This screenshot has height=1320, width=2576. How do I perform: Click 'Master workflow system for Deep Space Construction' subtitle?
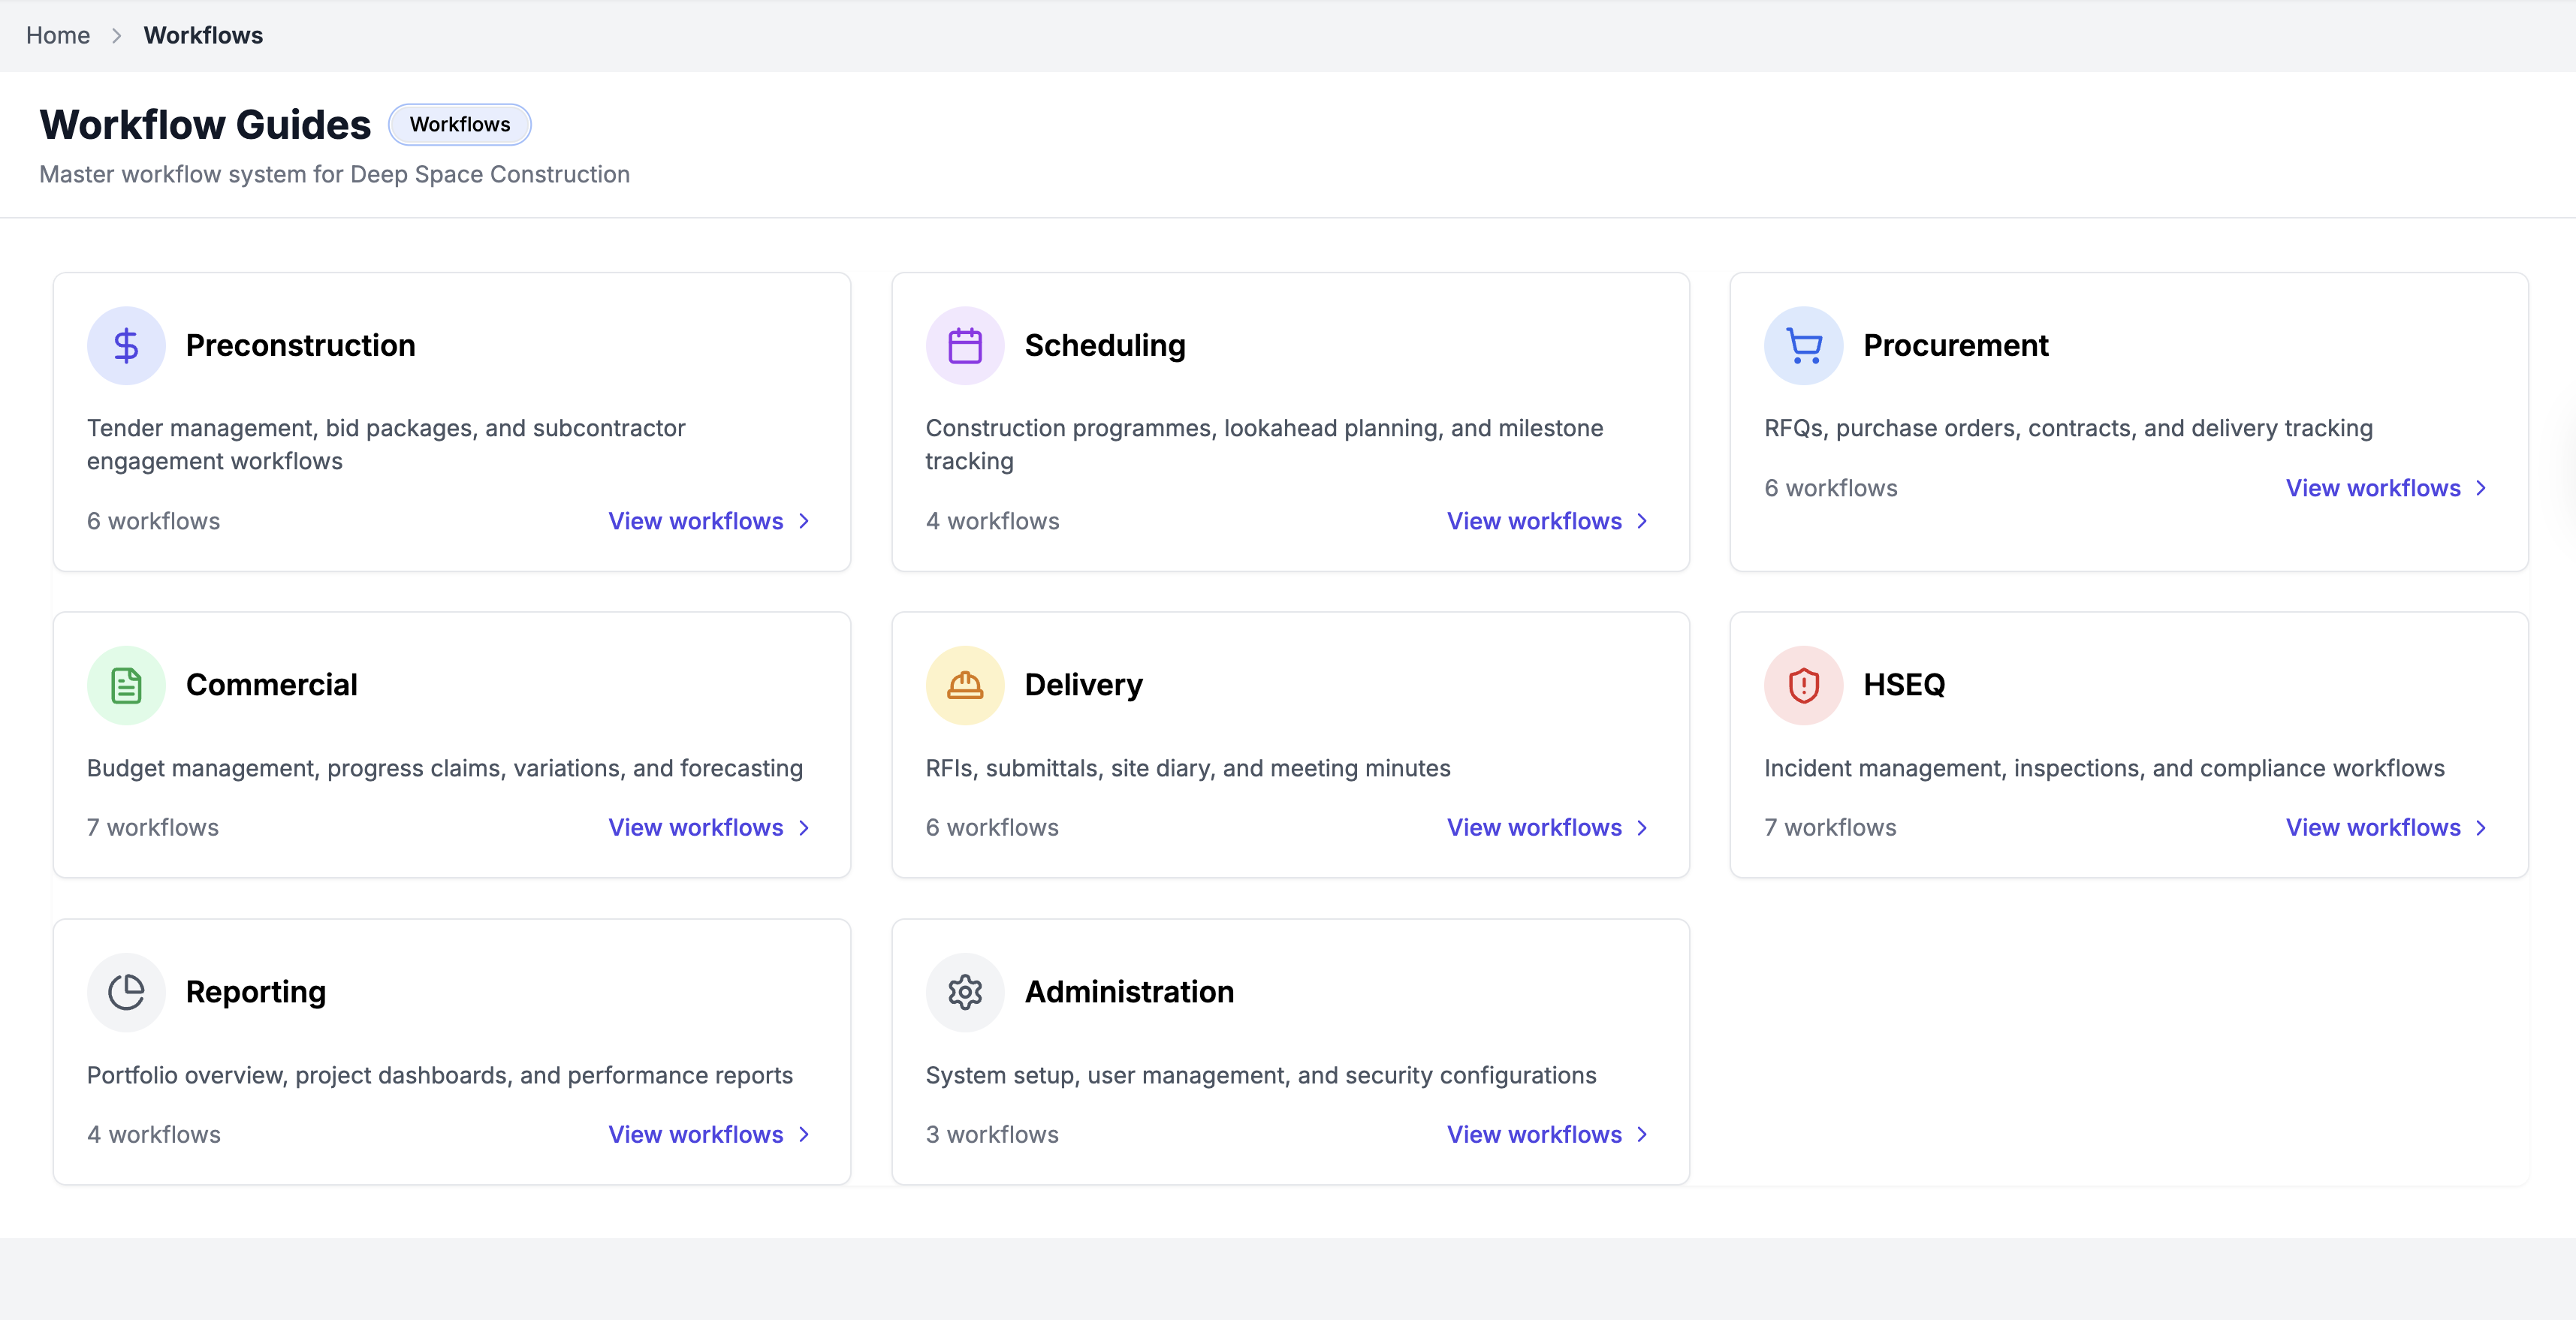coord(334,175)
